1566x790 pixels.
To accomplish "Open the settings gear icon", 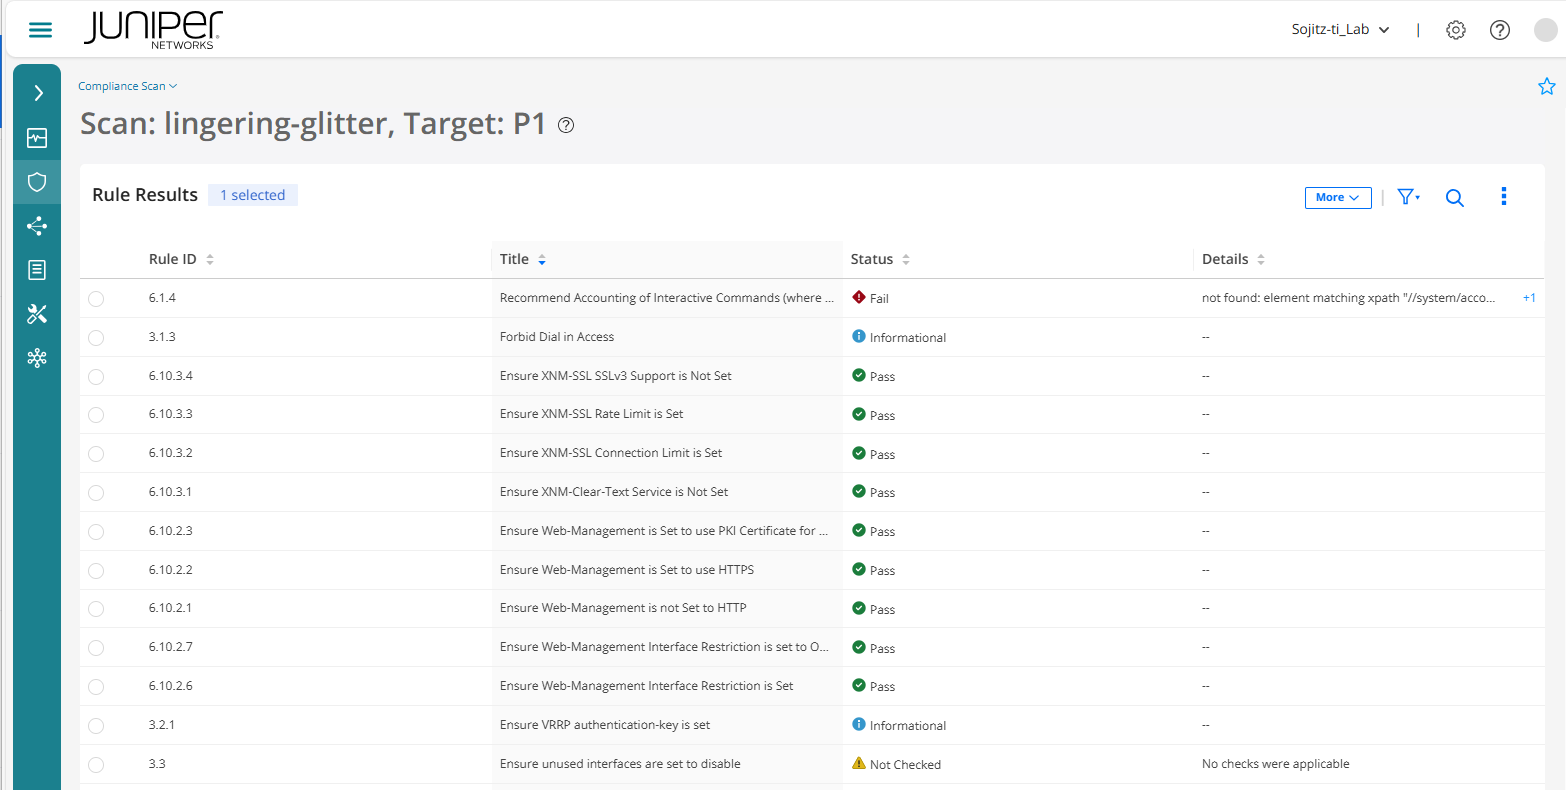I will [1455, 30].
